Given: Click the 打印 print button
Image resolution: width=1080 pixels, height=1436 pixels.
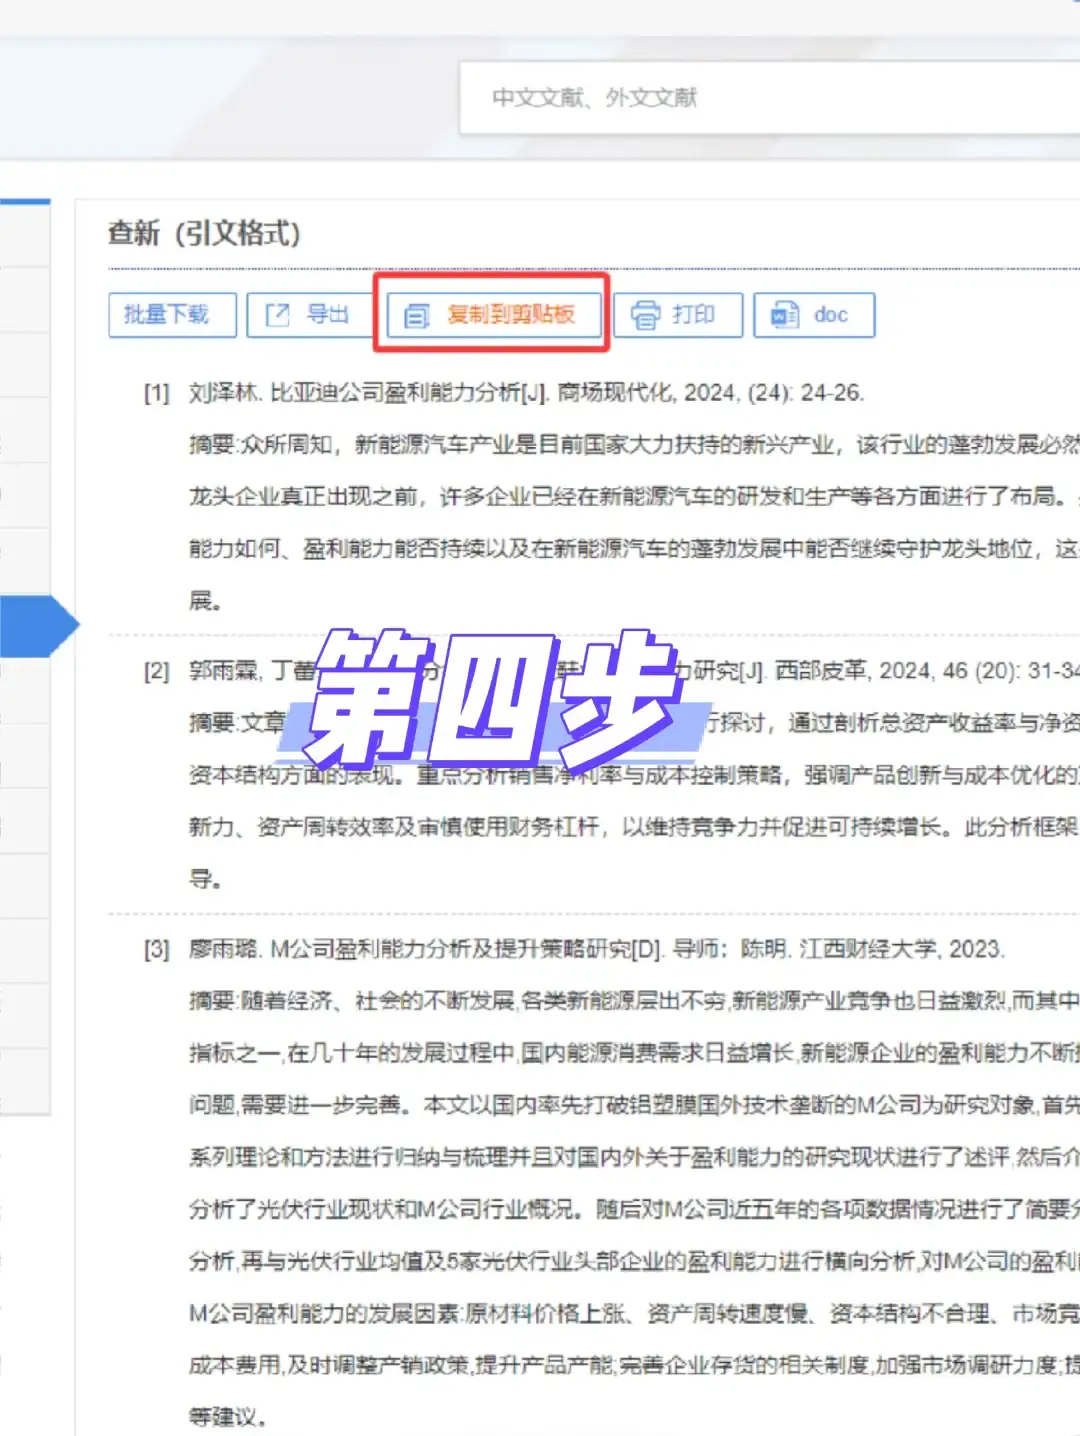Looking at the screenshot, I should click(680, 314).
